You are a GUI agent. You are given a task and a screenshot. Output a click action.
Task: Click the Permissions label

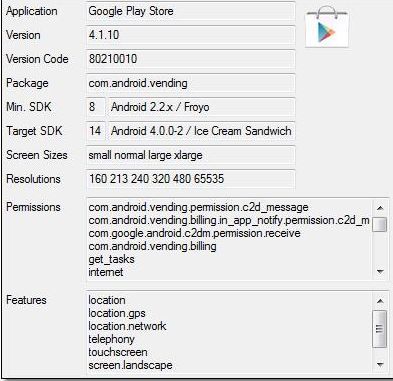pos(33,207)
